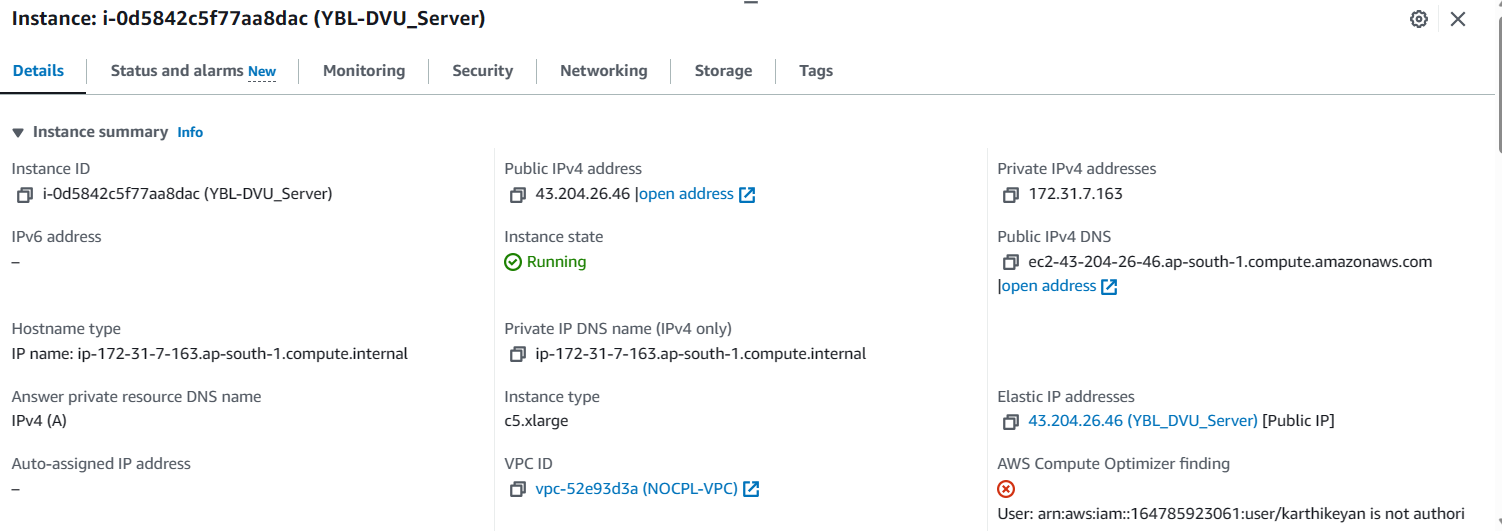The height and width of the screenshot is (531, 1502).
Task: Click the 172.31.7.163 private IP value
Action: coord(1076,194)
